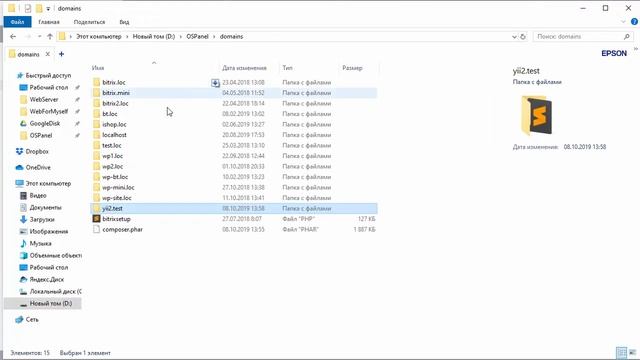Image resolution: width=640 pixels, height=360 pixels.
Task: Click the search magnifier icon
Action: pos(627,37)
